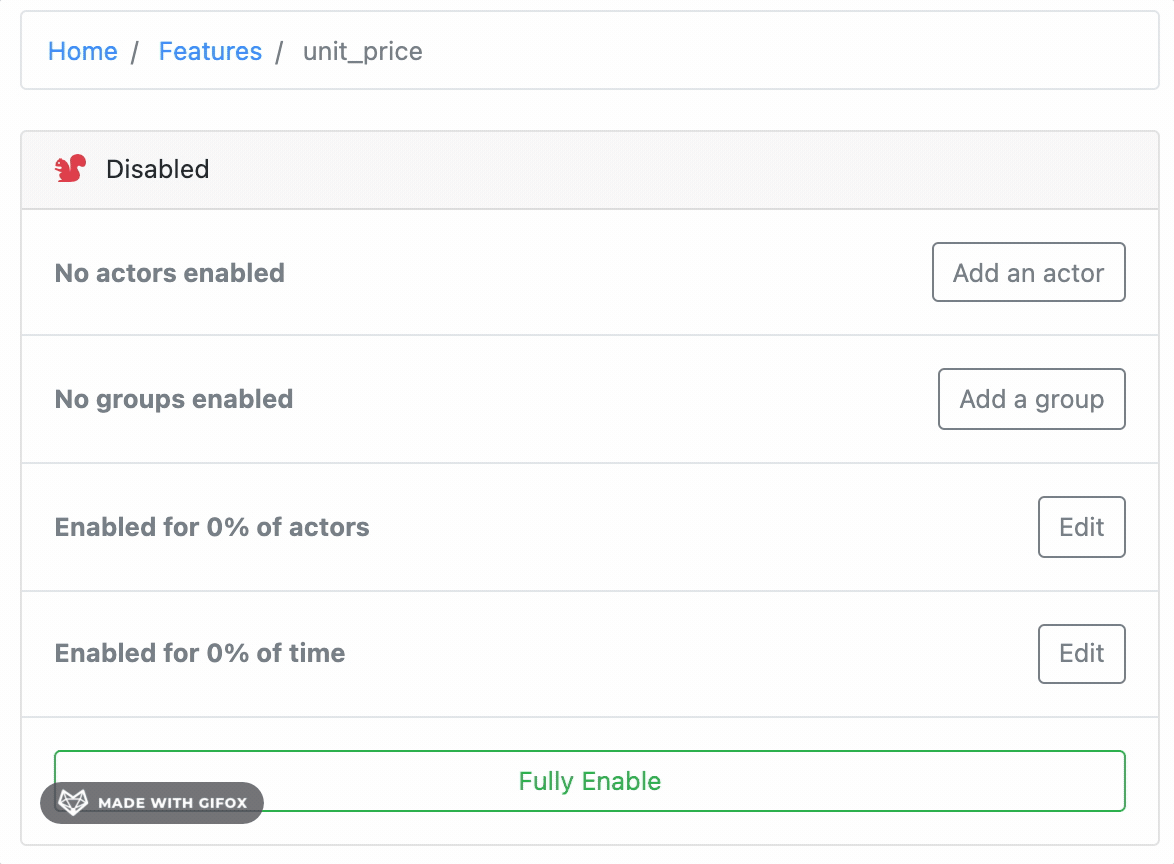Go to the Home breadcrumb link
This screenshot has width=1174, height=864.
click(82, 51)
